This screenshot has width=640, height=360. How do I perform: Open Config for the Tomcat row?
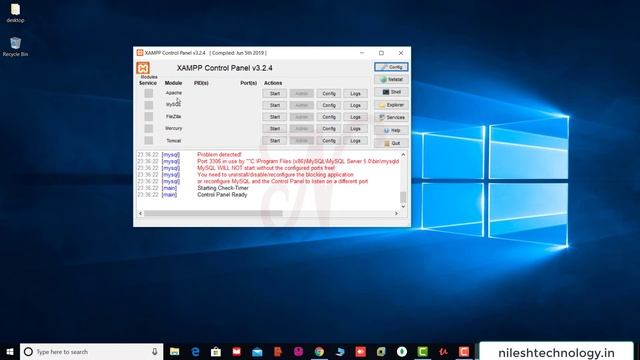coord(329,140)
